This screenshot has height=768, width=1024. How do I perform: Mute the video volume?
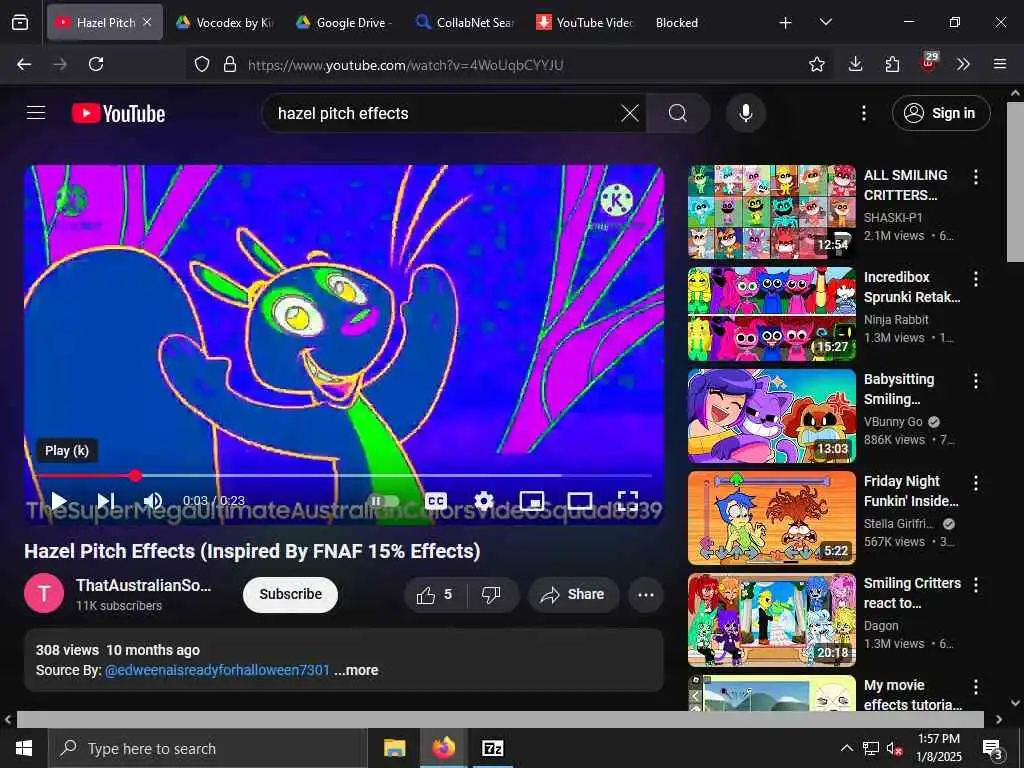click(153, 501)
